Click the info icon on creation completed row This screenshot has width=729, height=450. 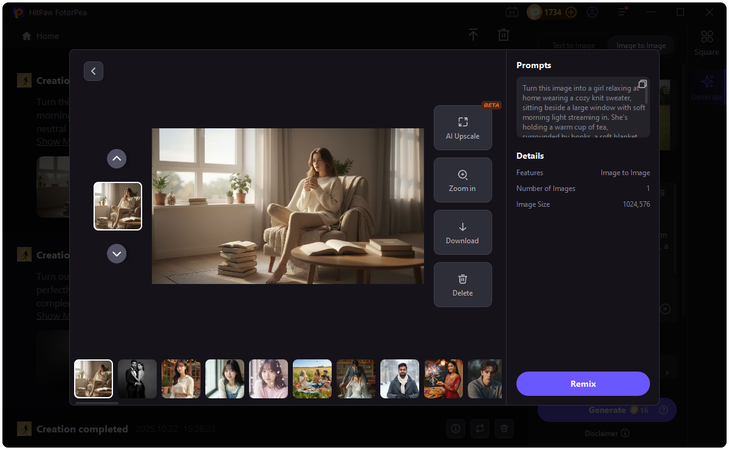pos(456,429)
